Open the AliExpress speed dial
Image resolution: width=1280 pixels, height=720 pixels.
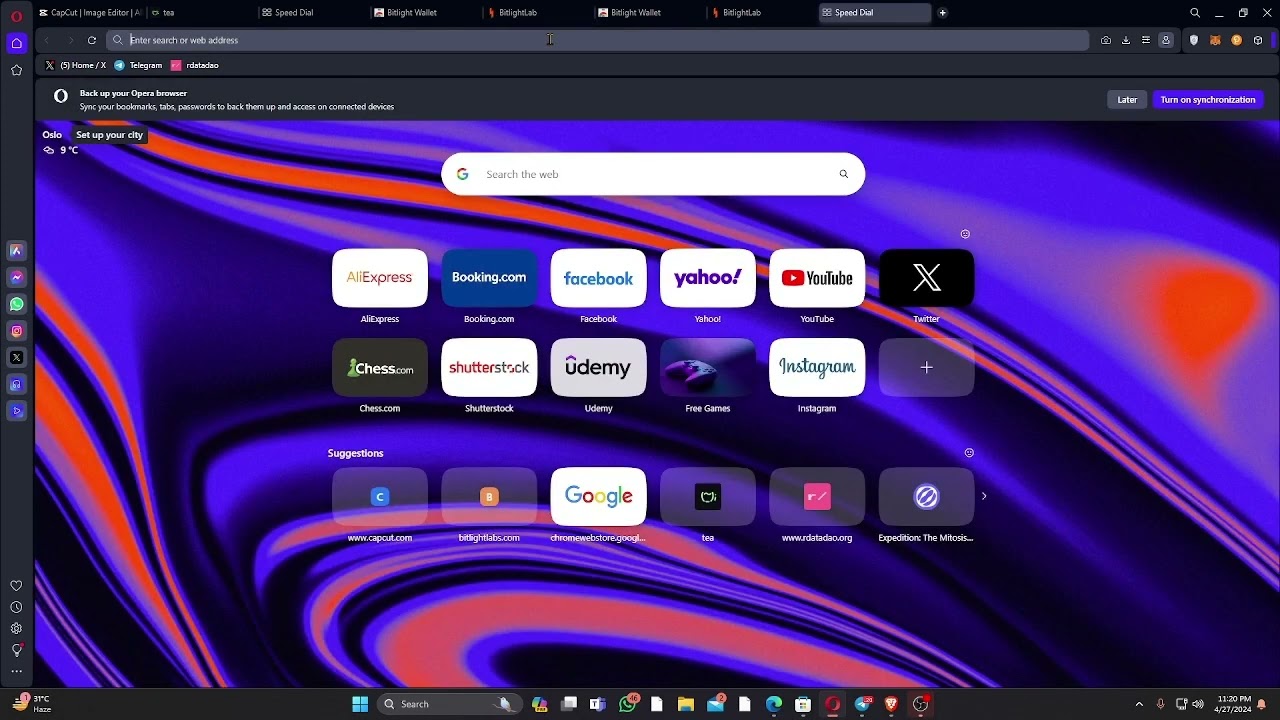[x=380, y=278]
